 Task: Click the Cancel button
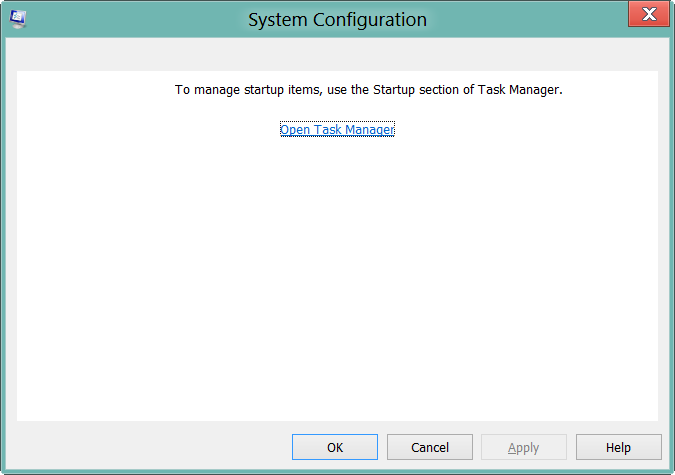[x=429, y=447]
